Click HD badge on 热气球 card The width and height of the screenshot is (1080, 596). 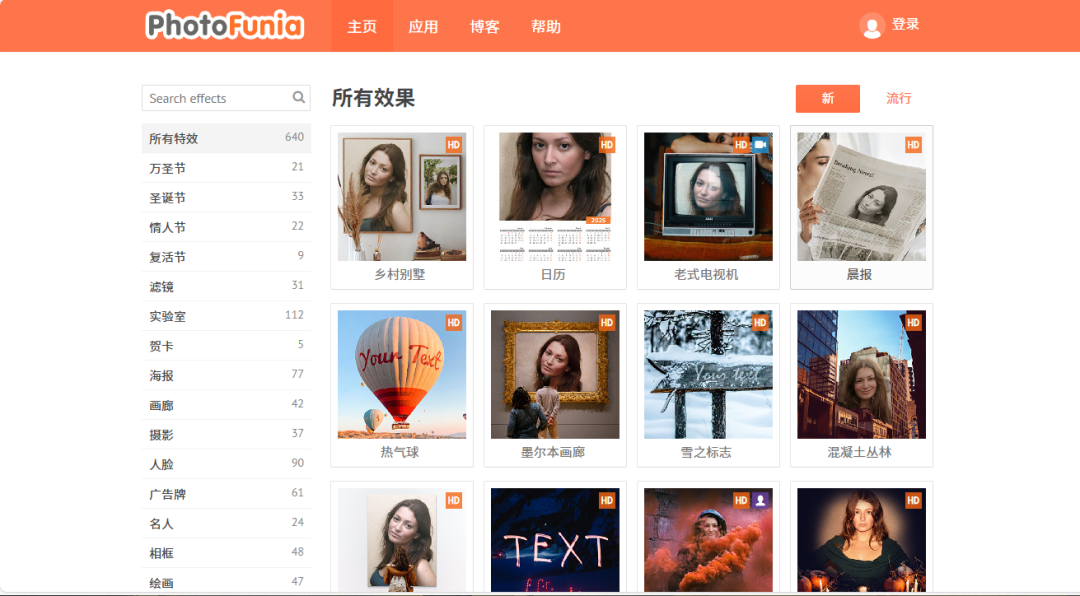(453, 322)
